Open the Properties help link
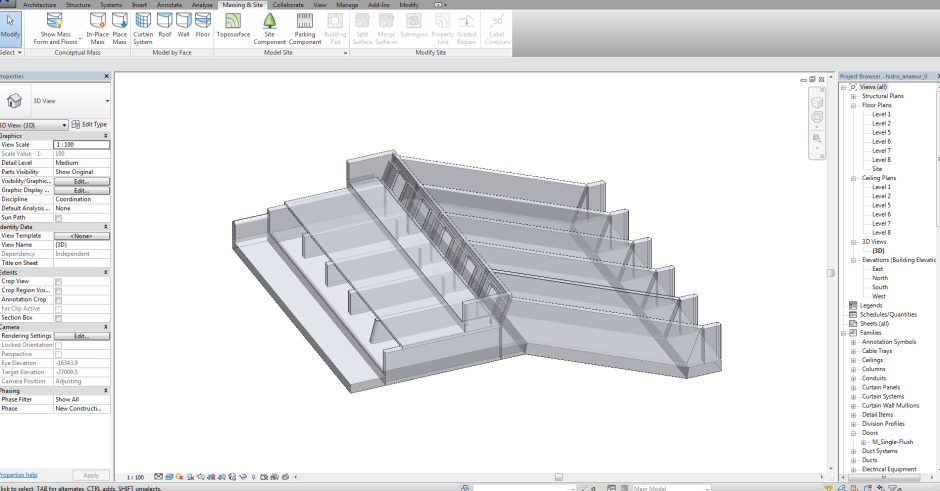 (19, 475)
